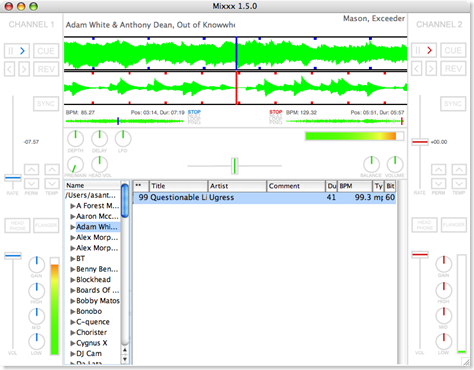Expand the BT folder triangle
The height and width of the screenshot is (370, 474).
click(x=72, y=259)
